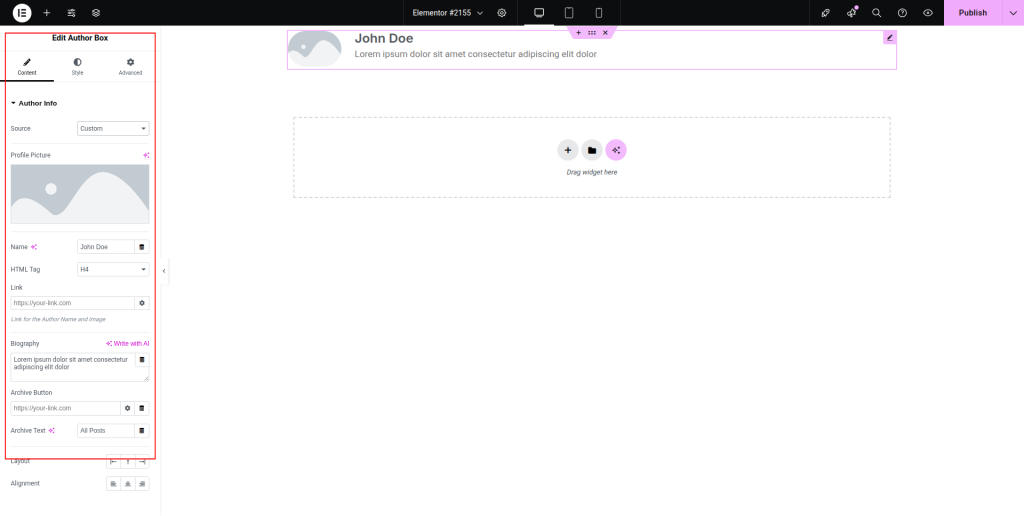Set Alignment to left

click(x=114, y=483)
